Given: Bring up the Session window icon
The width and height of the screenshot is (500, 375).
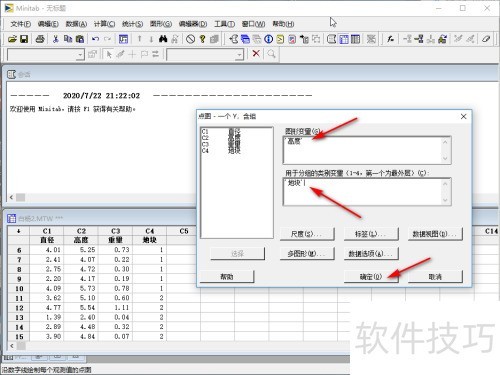Looking at the screenshot, I should 331,39.
